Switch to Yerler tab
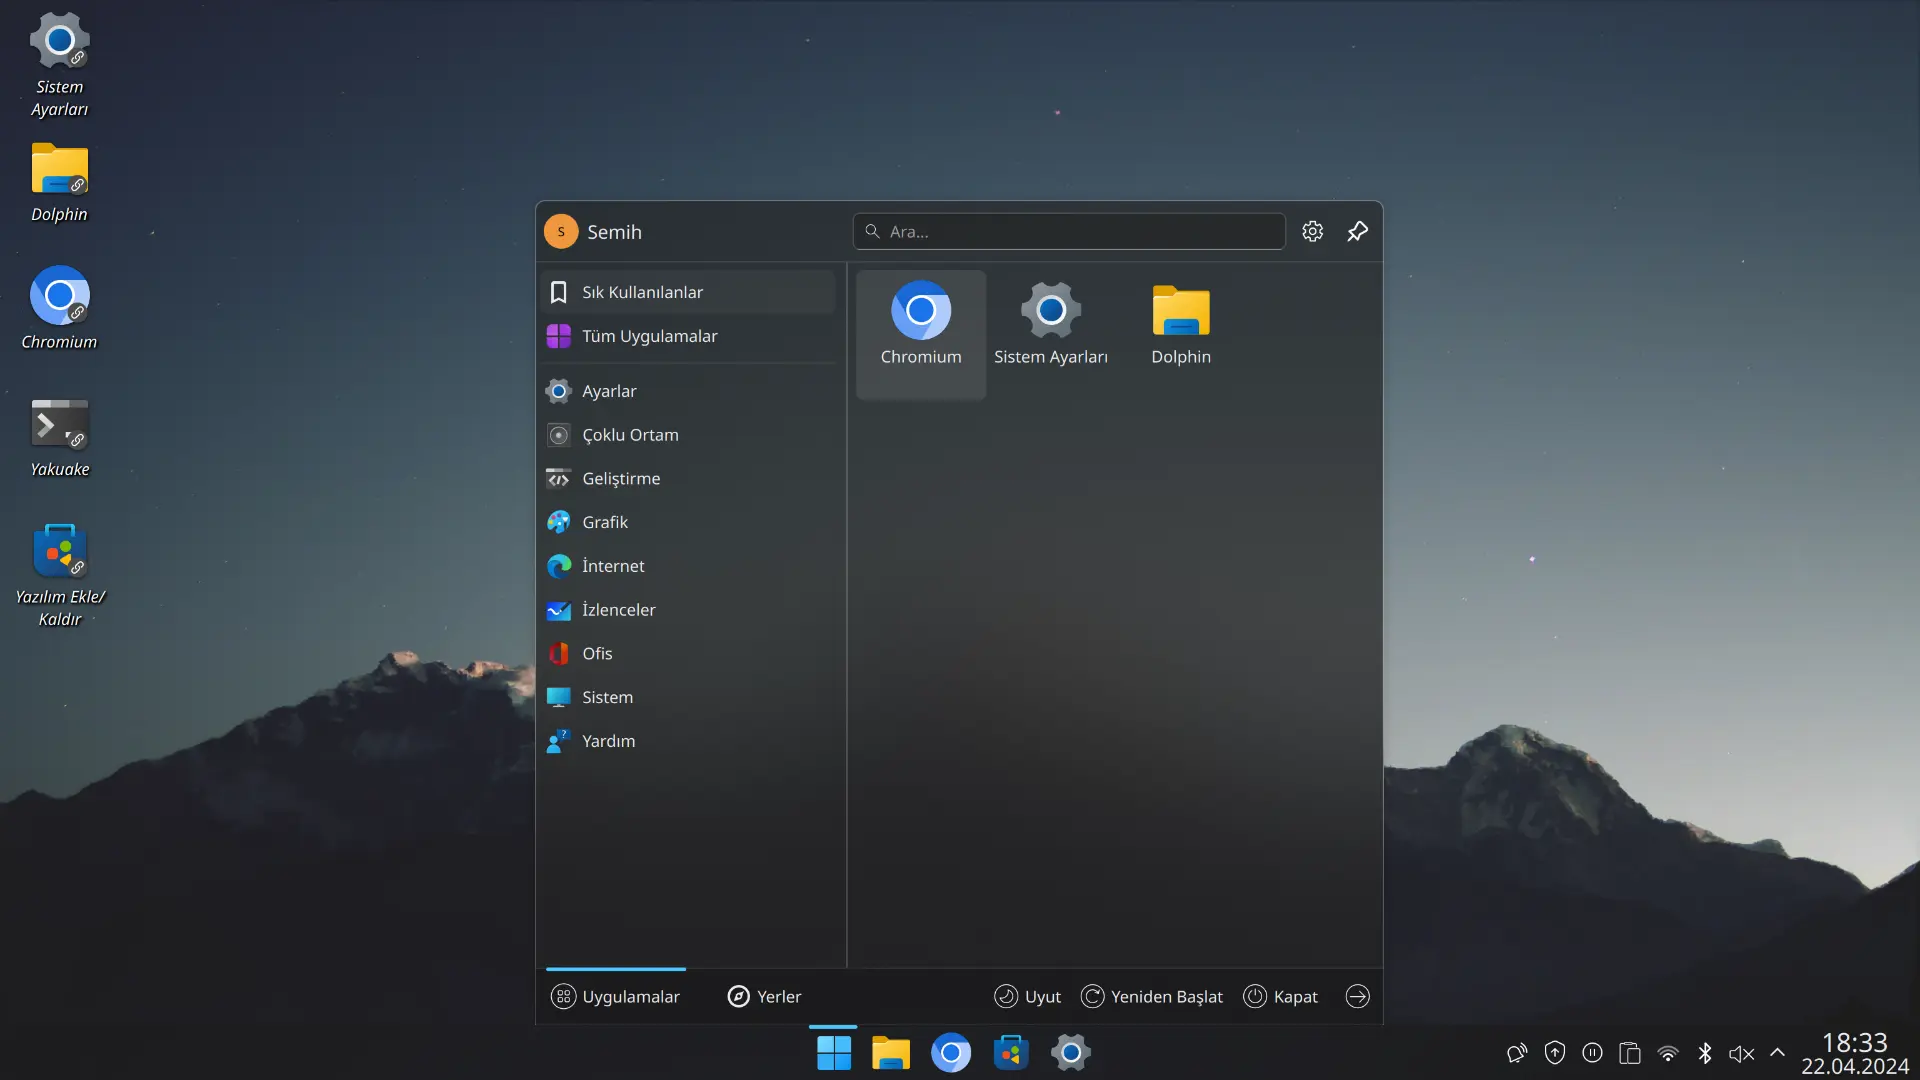Screen dimensions: 1920x1080 click(765, 997)
